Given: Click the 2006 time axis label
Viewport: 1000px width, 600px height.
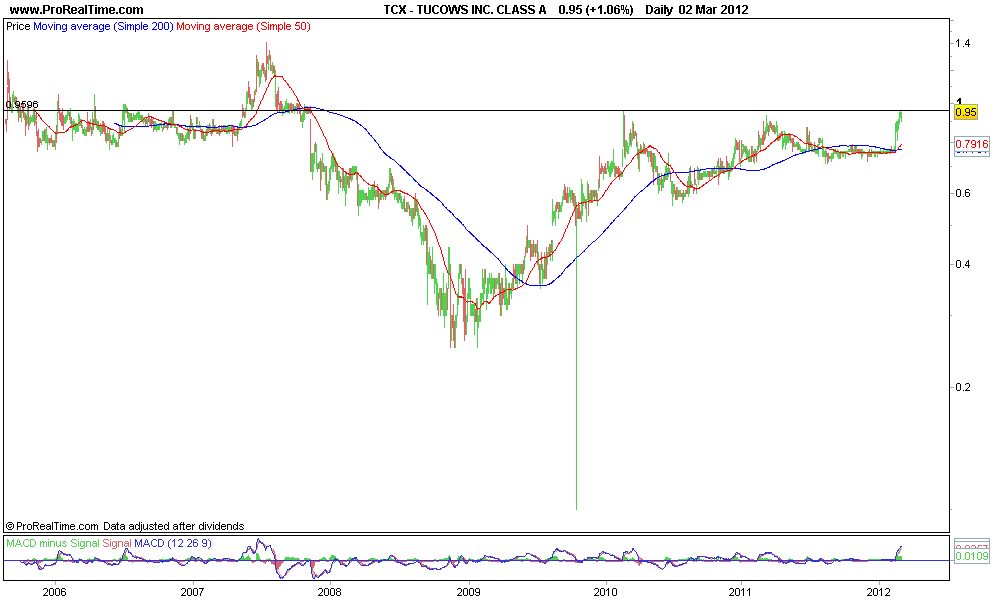Looking at the screenshot, I should pyautogui.click(x=55, y=592).
